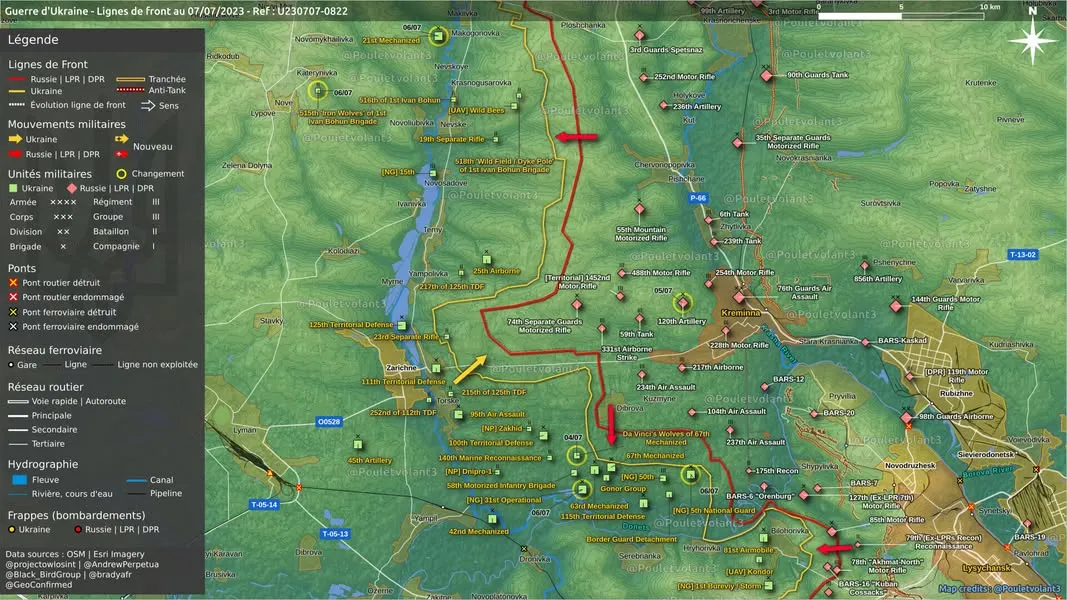Viewport: 1067px width, 600px height.
Task: Select the P-66 road shield
Action: [697, 198]
